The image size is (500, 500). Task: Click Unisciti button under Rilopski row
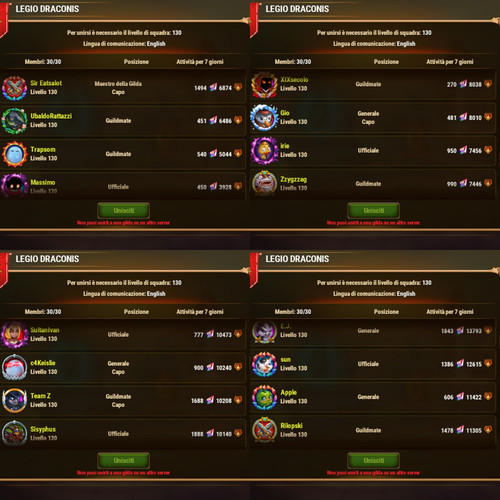click(374, 461)
